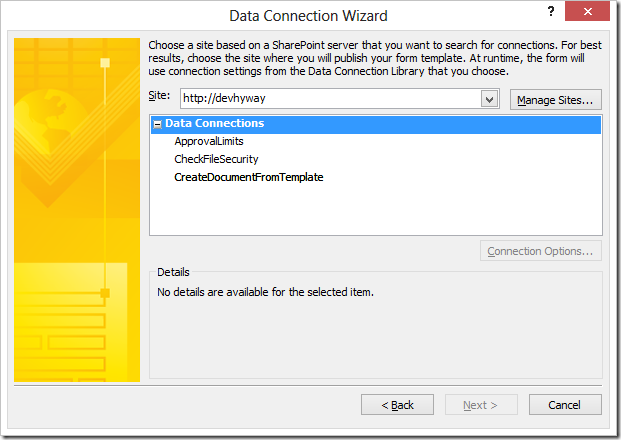The width and height of the screenshot is (621, 440).
Task: Click the Help question mark icon
Action: click(551, 11)
